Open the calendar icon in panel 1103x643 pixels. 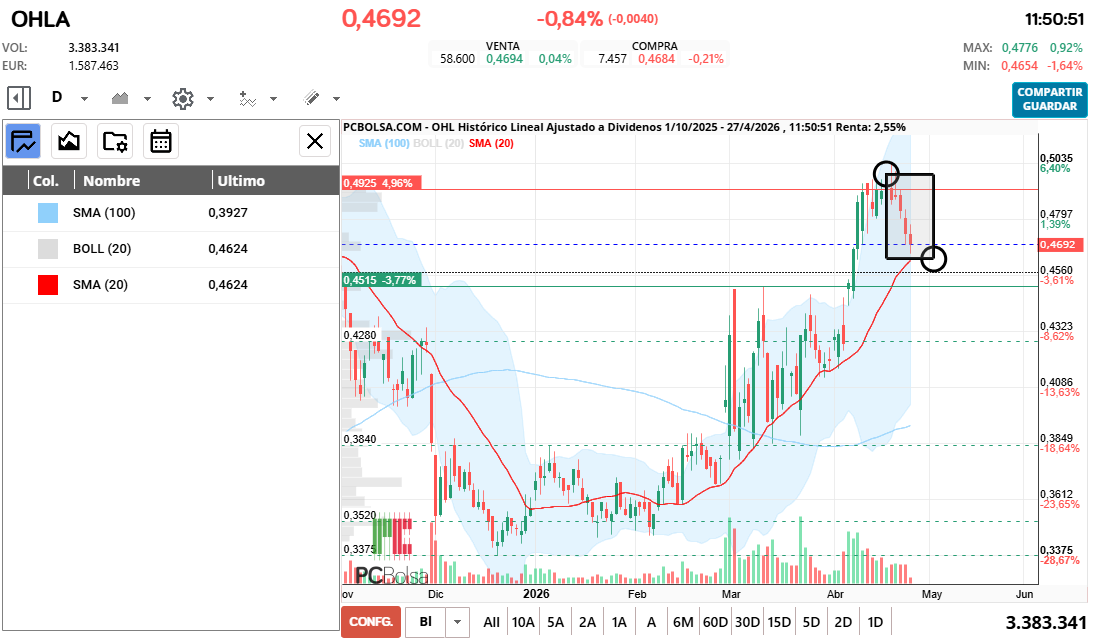(x=161, y=141)
